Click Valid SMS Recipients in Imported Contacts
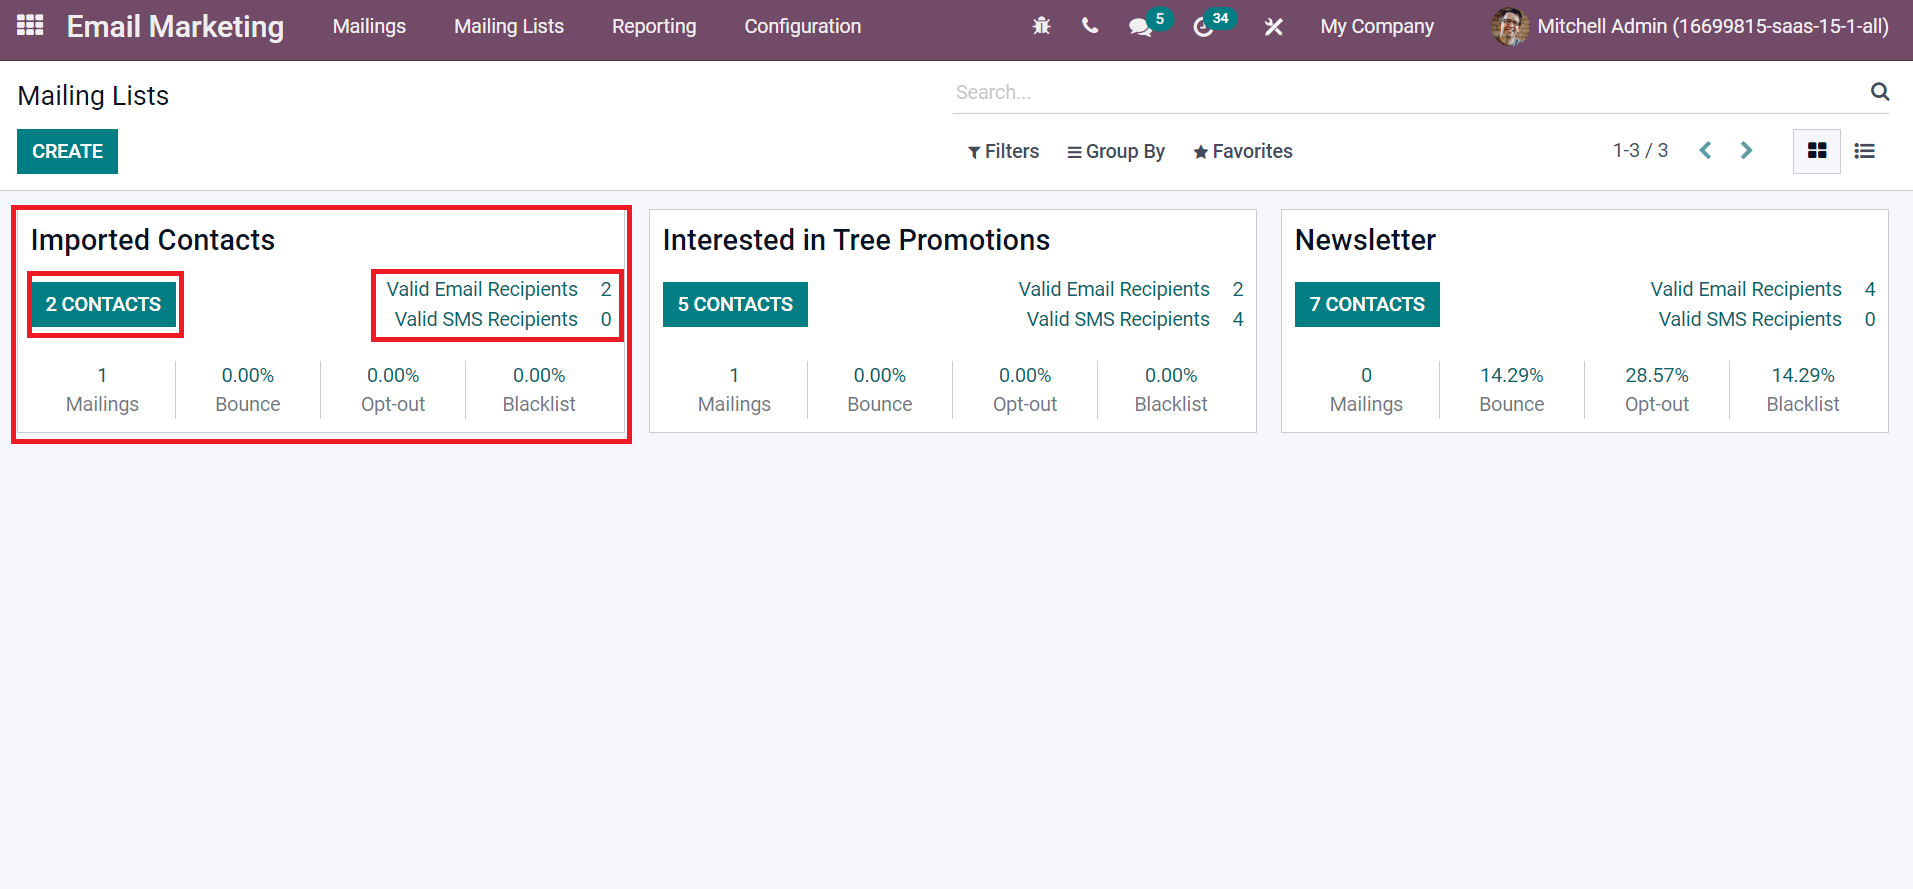 click(486, 319)
